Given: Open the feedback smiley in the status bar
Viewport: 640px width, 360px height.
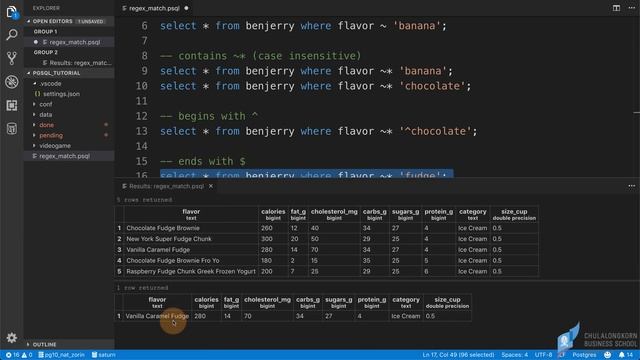Looking at the screenshot, I should pos(607,355).
